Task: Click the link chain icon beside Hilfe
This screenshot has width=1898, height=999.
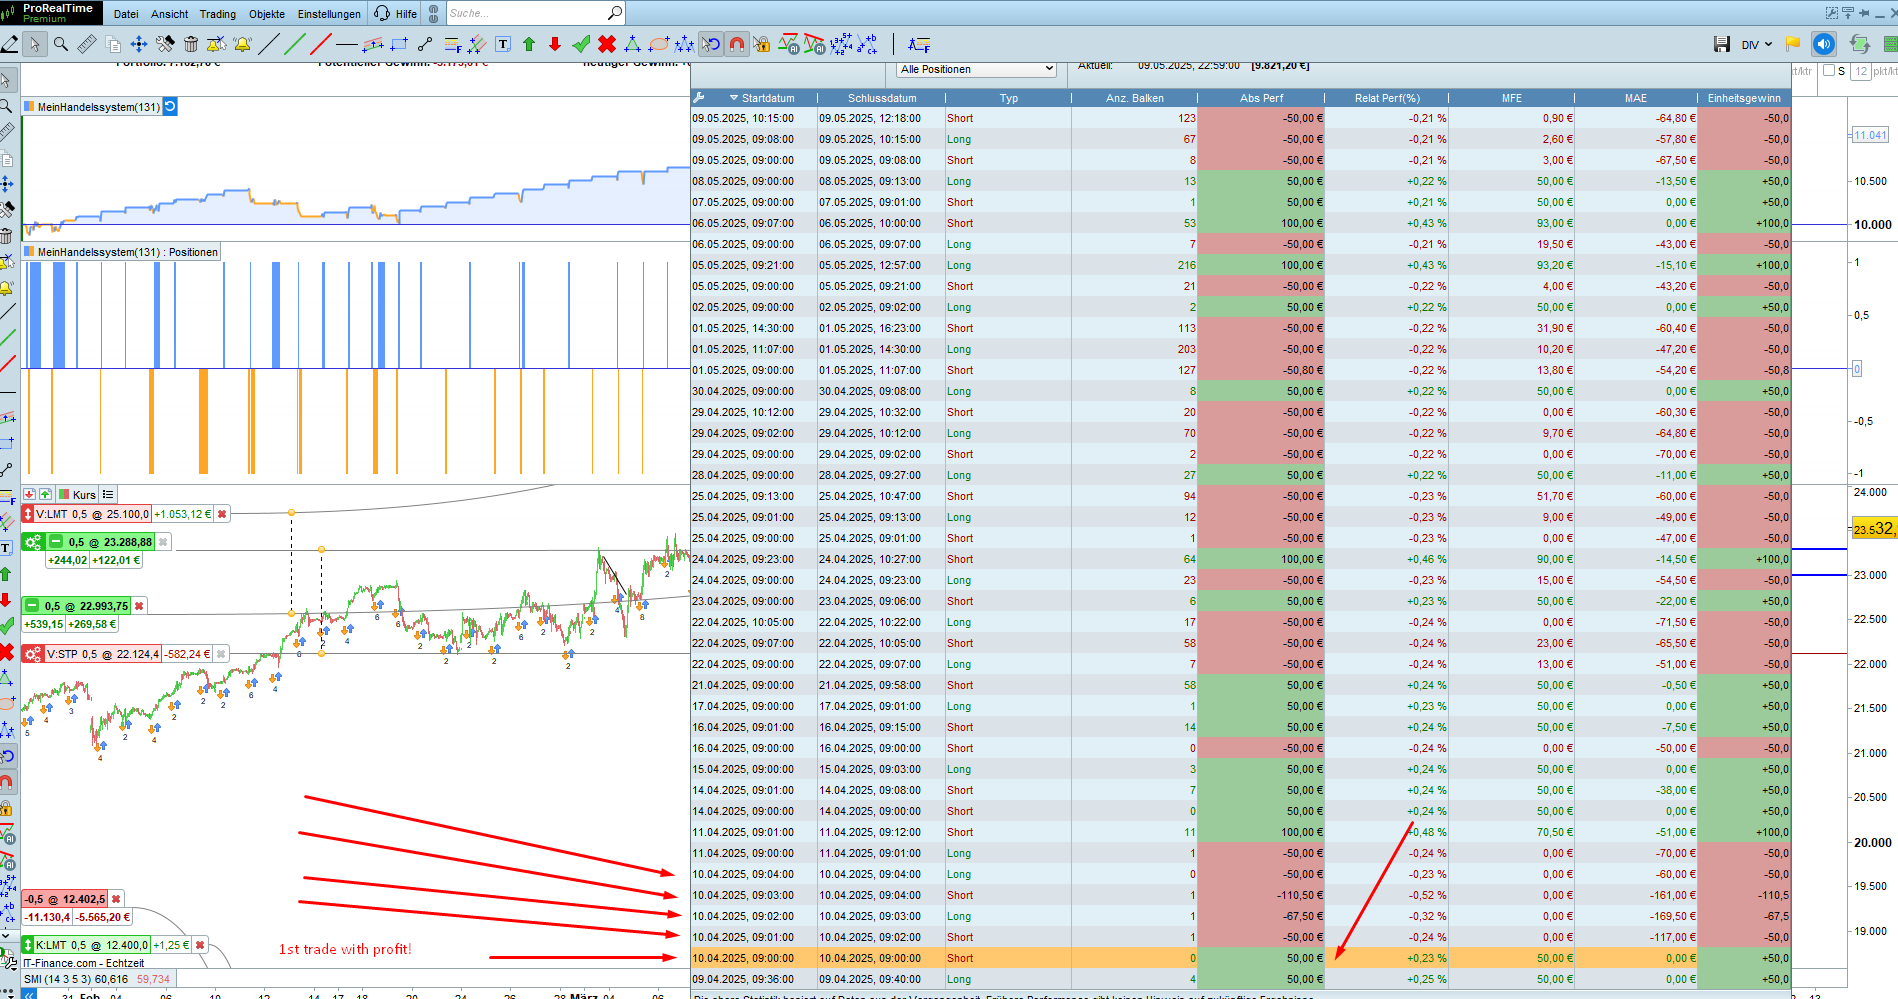Action: coord(433,13)
